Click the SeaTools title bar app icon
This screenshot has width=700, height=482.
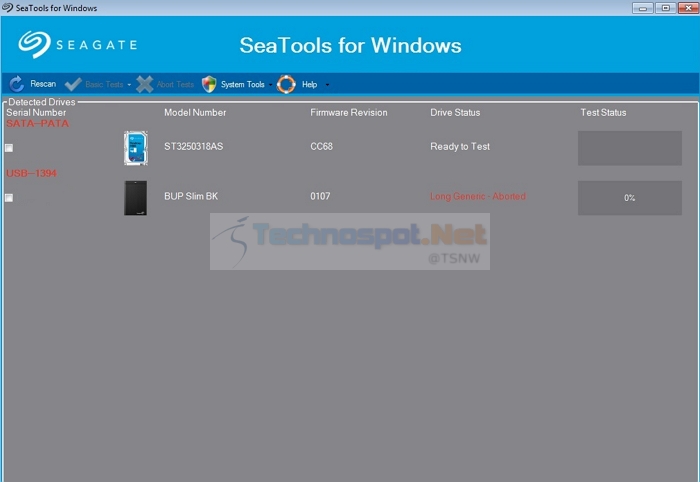point(8,8)
